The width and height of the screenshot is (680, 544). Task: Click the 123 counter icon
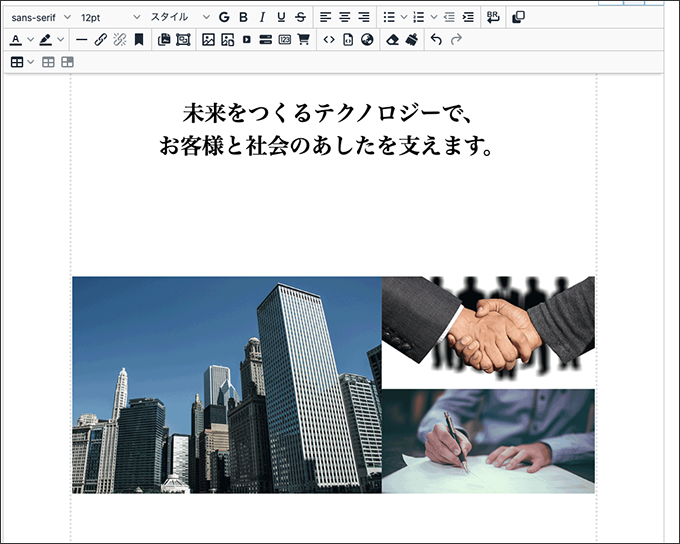point(284,40)
